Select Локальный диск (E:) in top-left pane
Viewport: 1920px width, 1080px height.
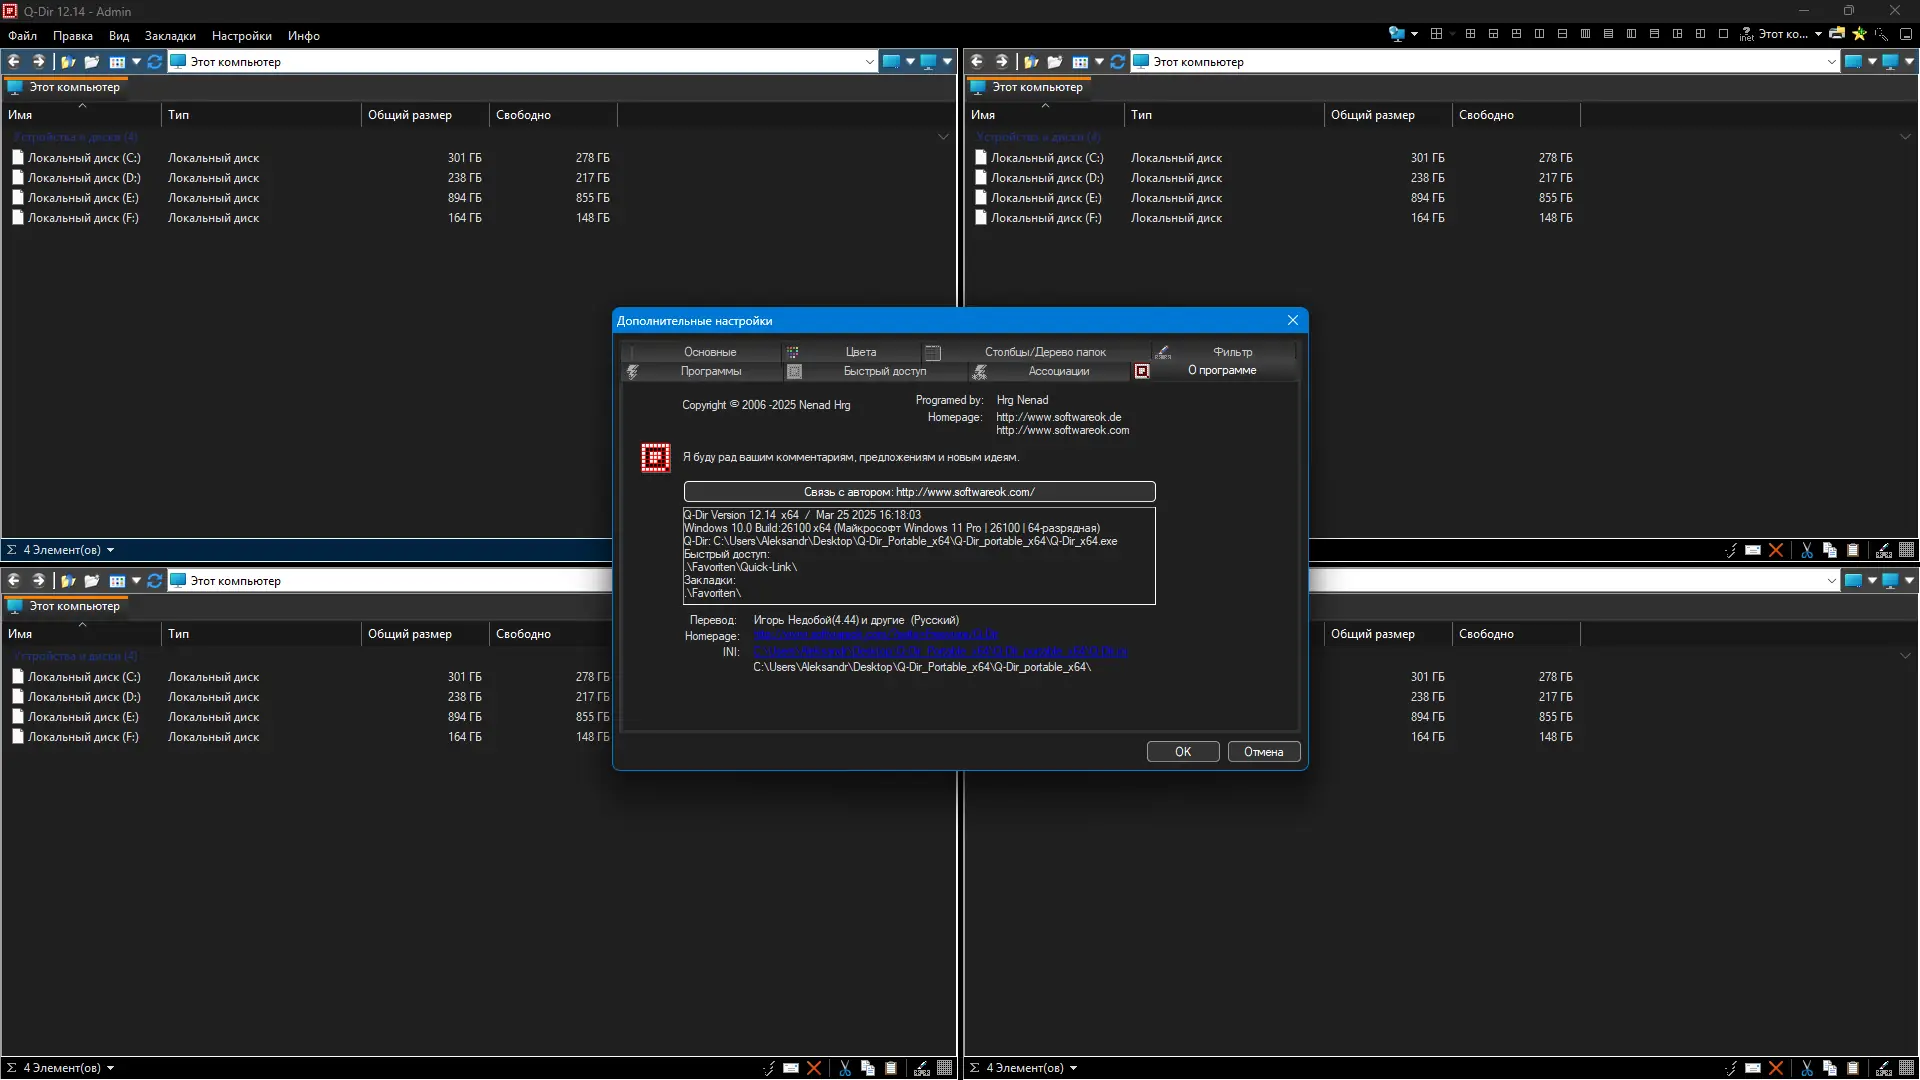pyautogui.click(x=83, y=198)
